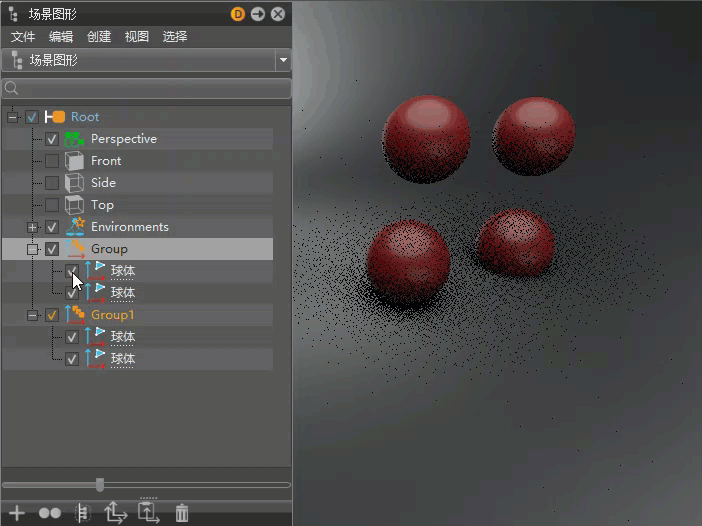Open the 场景图形 panel type dropdown arrow
The height and width of the screenshot is (526, 702).
pyautogui.click(x=283, y=60)
